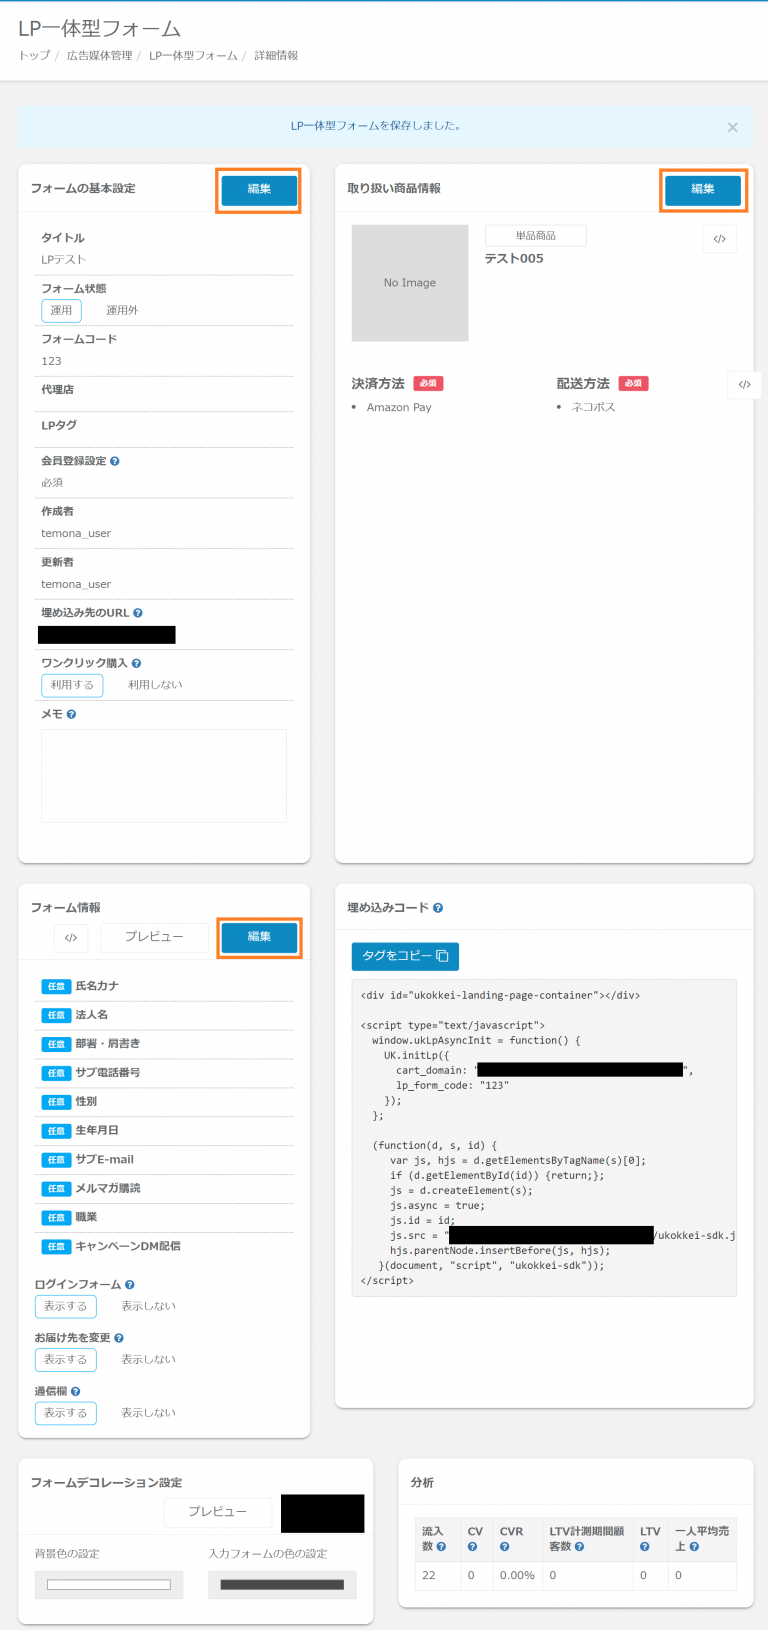Click the help icon beside 埋め込みコード
Image resolution: width=768 pixels, height=1630 pixels.
click(438, 908)
